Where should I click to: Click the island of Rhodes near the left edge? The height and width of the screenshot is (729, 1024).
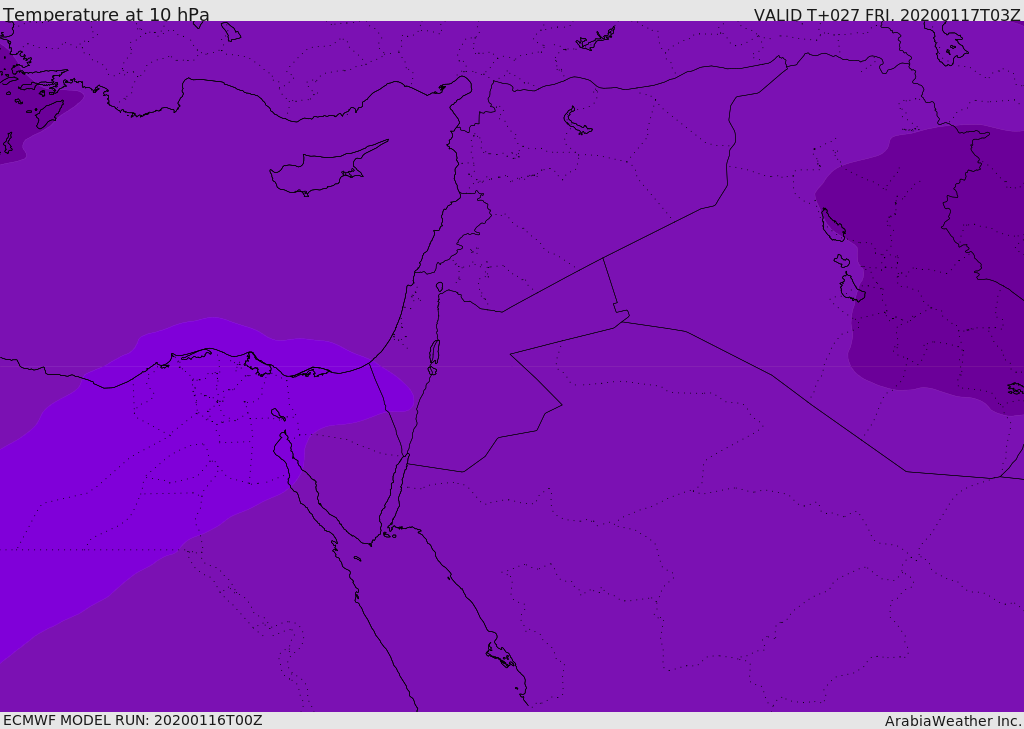pos(47,115)
